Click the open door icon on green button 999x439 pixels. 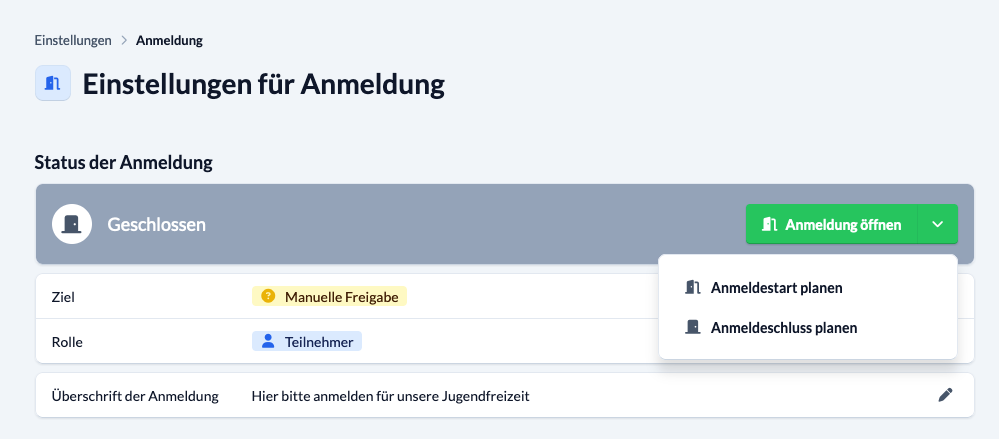click(x=770, y=224)
